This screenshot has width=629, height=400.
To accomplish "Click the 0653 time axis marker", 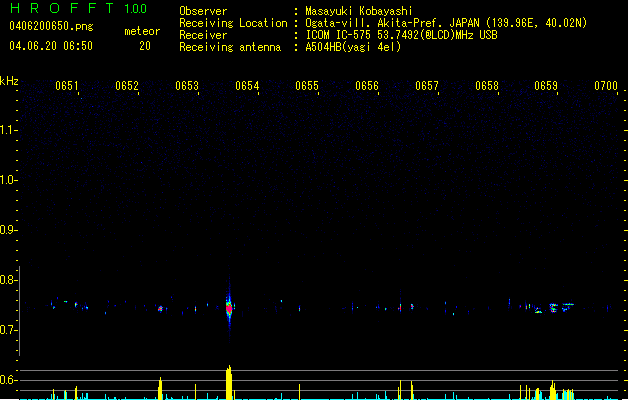I will (187, 86).
